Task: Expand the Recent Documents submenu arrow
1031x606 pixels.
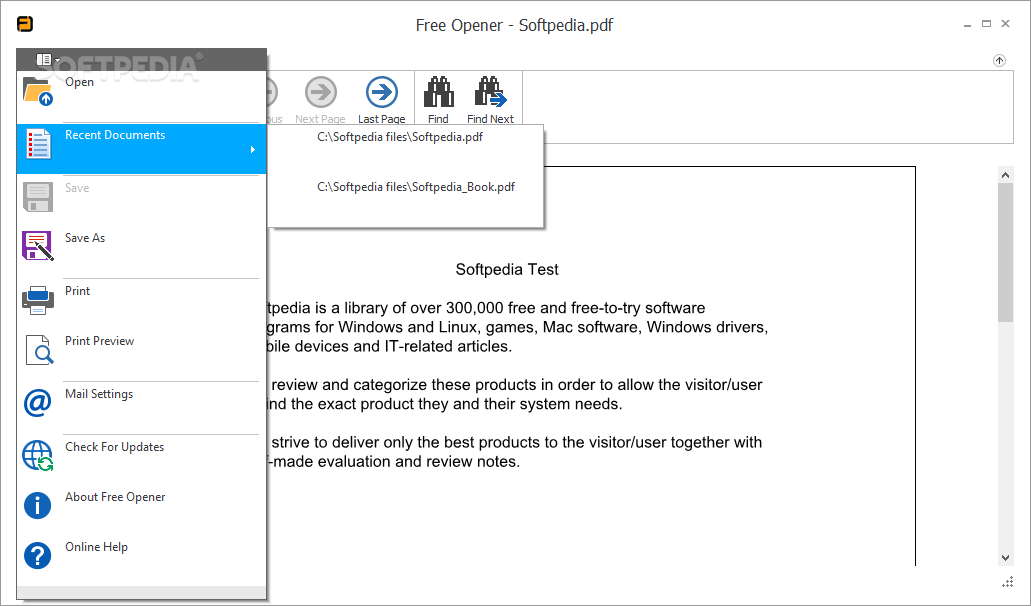Action: pos(252,150)
